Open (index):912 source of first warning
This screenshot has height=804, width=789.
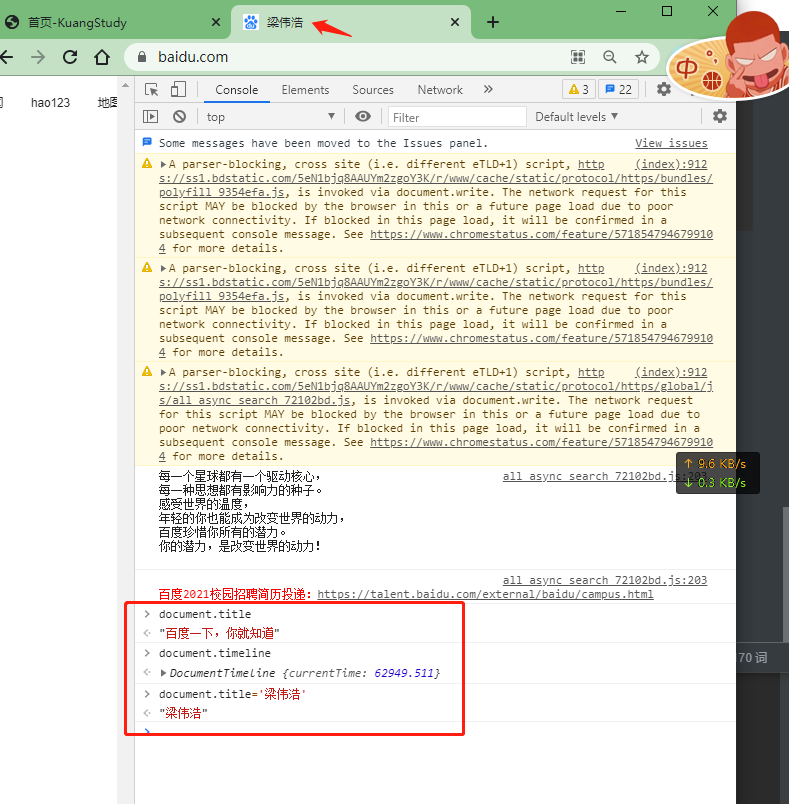coord(671,164)
